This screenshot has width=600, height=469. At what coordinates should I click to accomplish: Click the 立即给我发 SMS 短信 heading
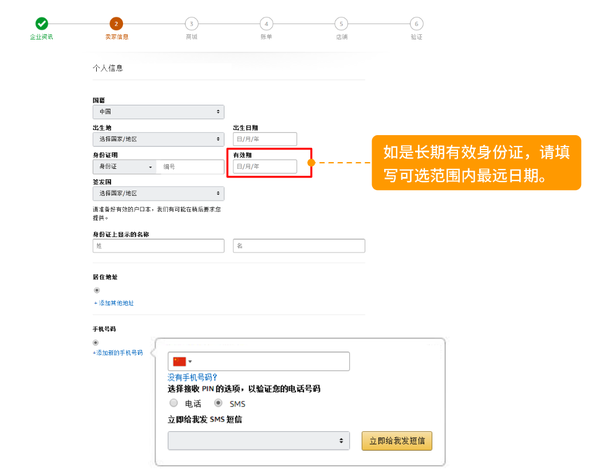tap(205, 420)
